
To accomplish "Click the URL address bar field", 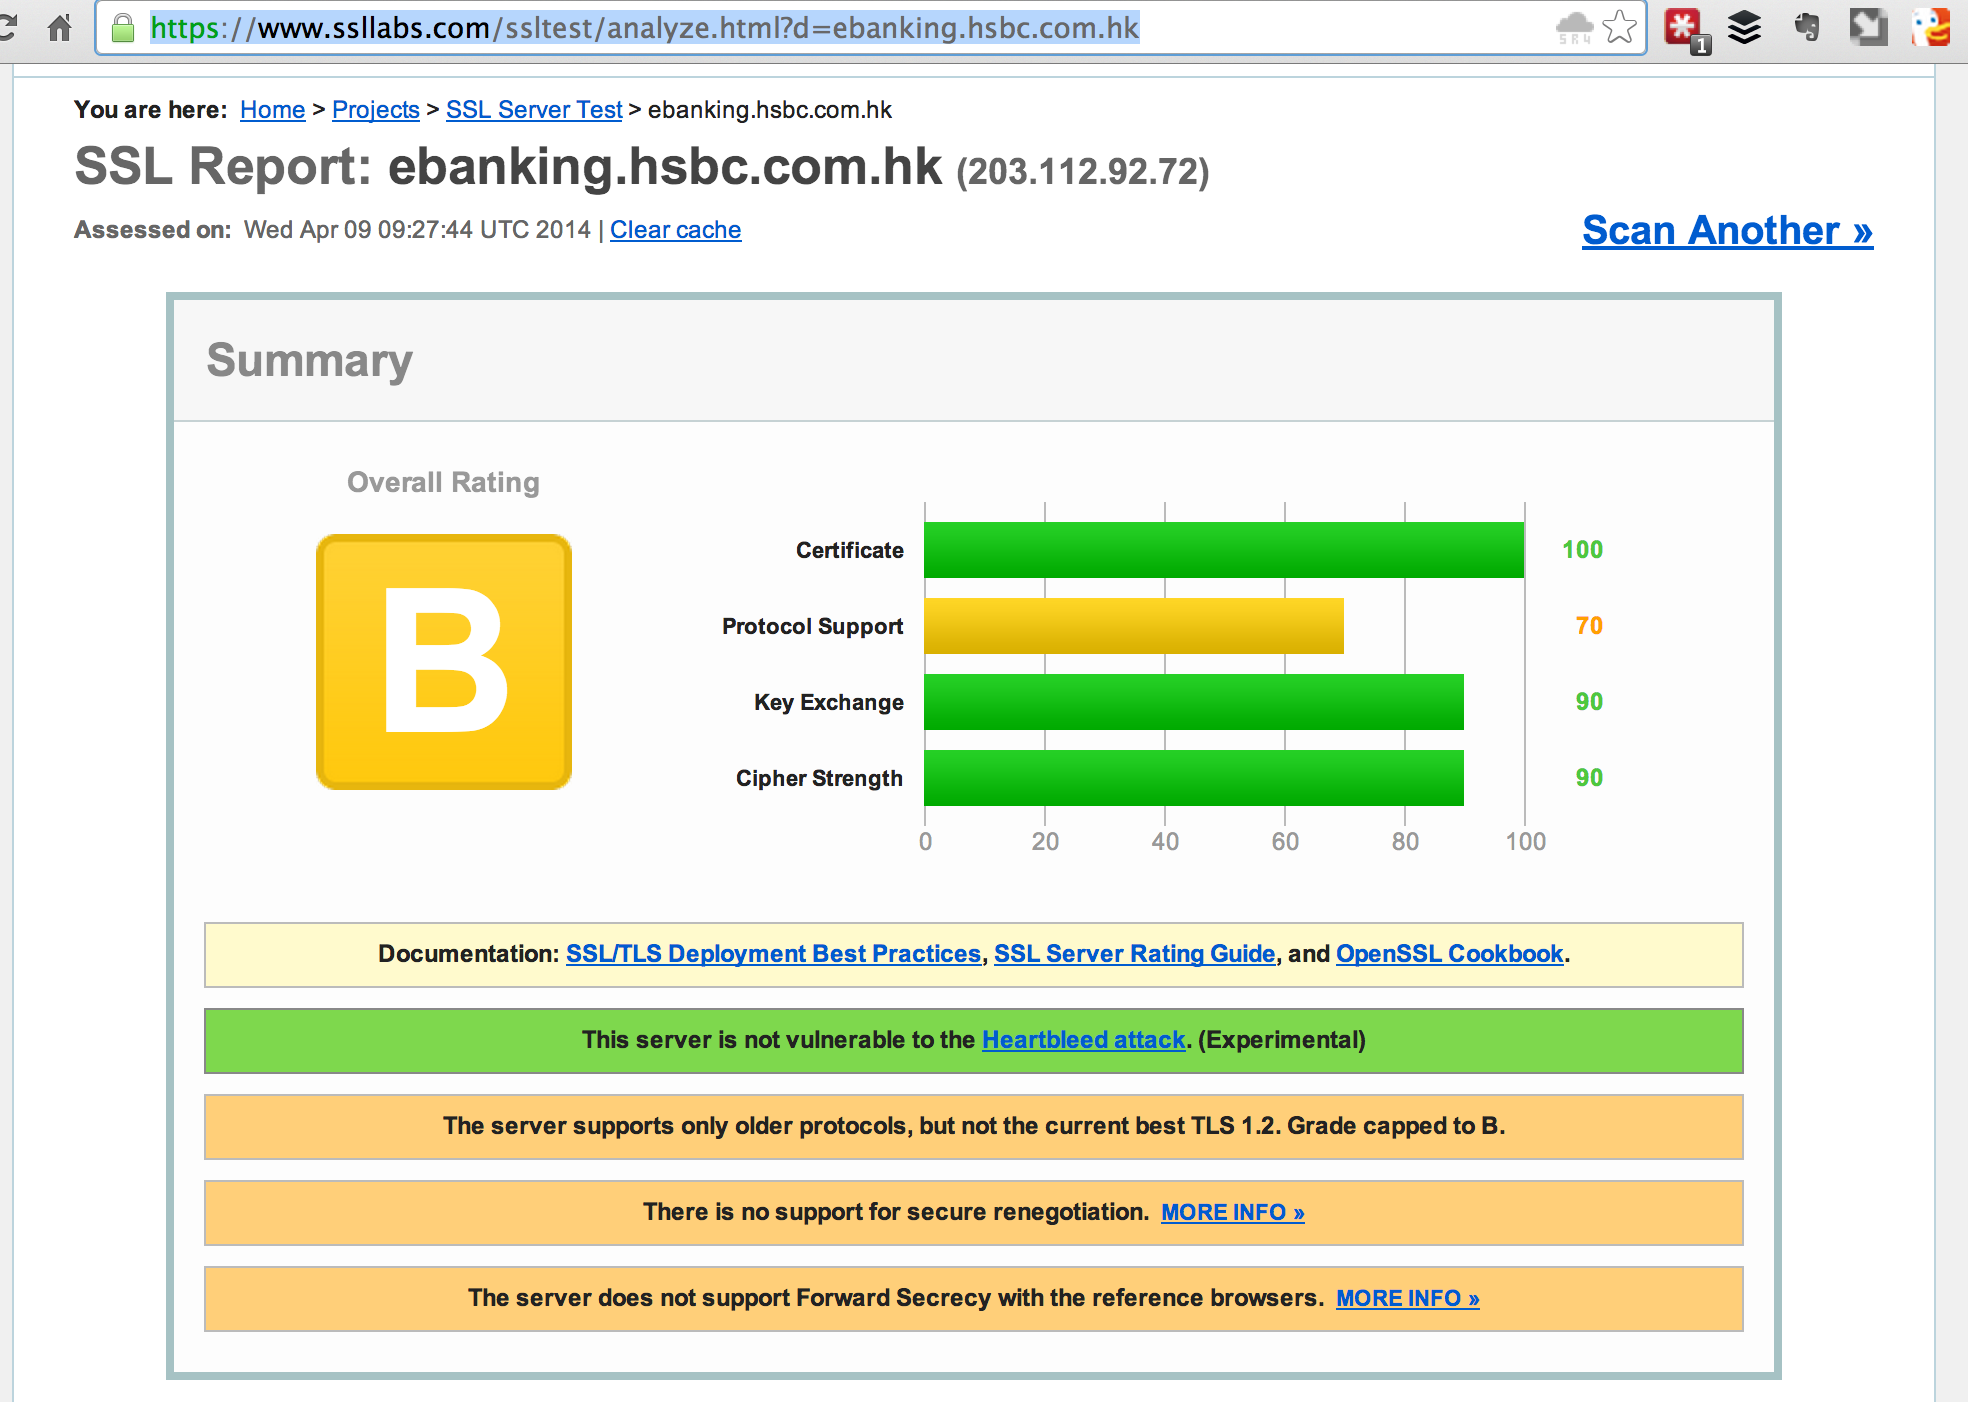I will click(x=850, y=28).
